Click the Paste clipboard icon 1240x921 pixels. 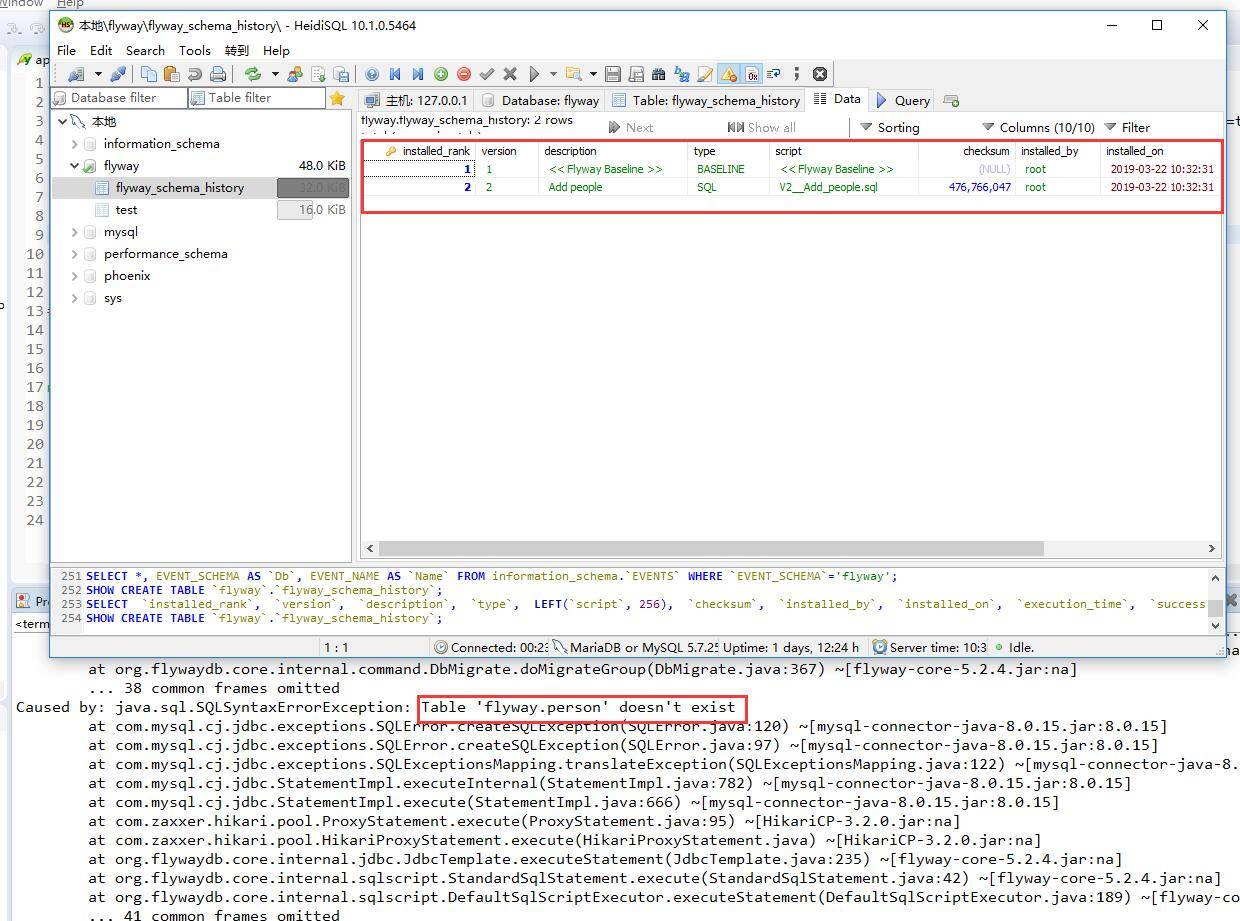coord(172,74)
